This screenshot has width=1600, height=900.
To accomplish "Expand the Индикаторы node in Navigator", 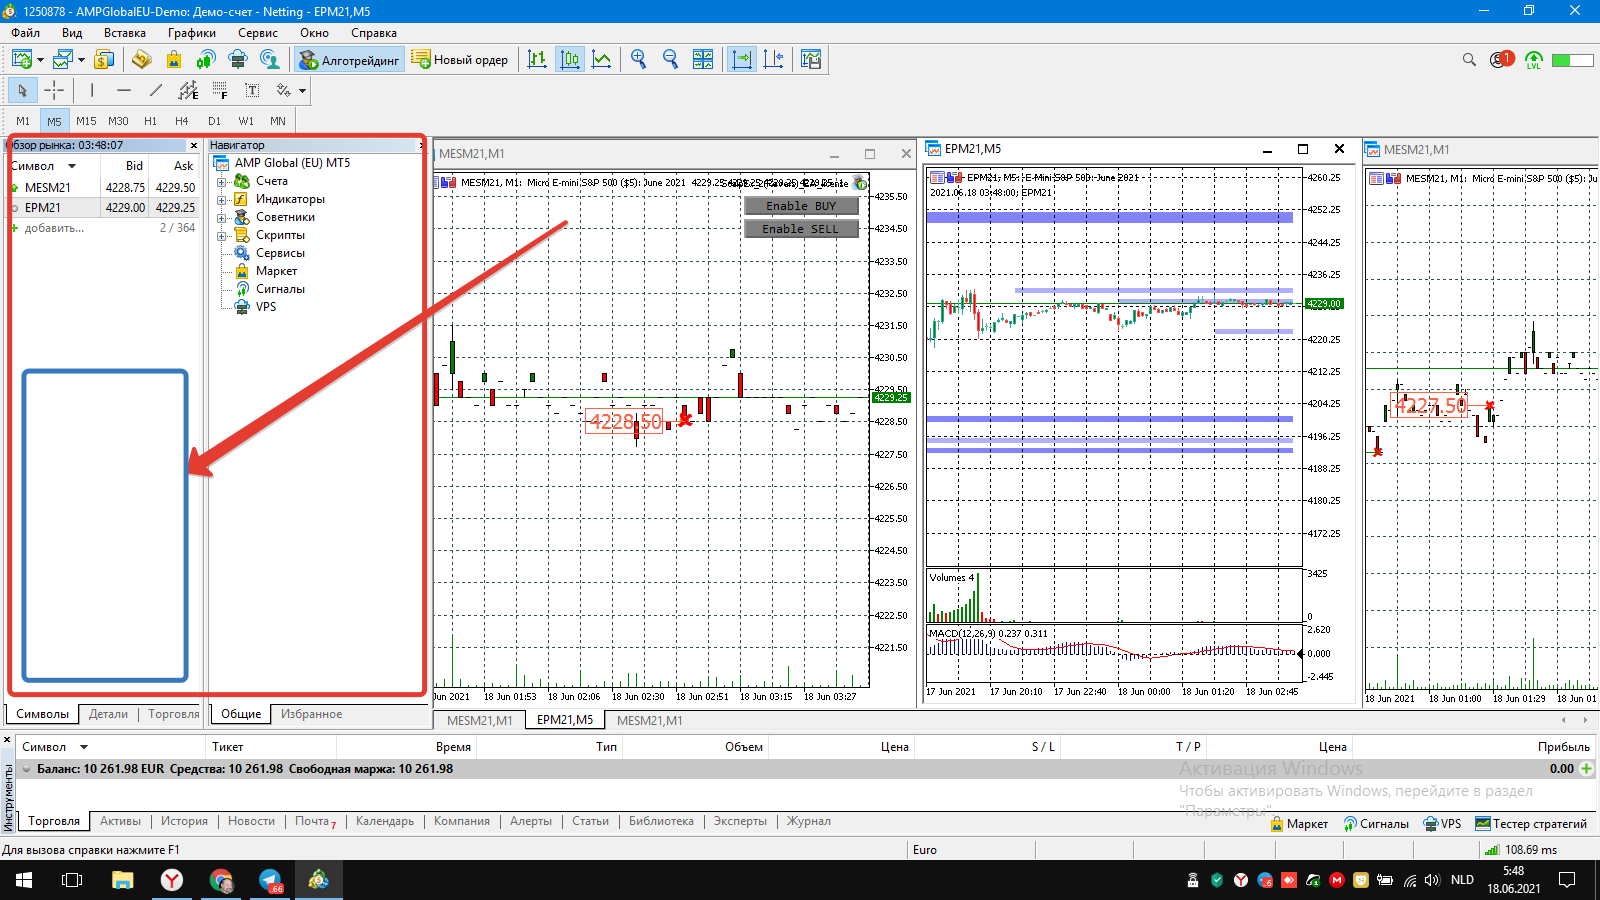I will coord(221,199).
